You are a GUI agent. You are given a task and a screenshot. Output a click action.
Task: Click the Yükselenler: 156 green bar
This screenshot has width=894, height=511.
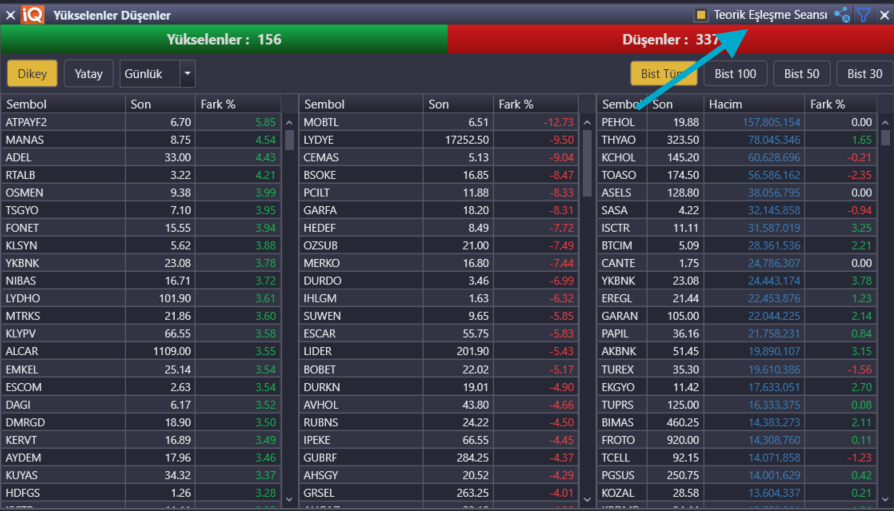[224, 39]
